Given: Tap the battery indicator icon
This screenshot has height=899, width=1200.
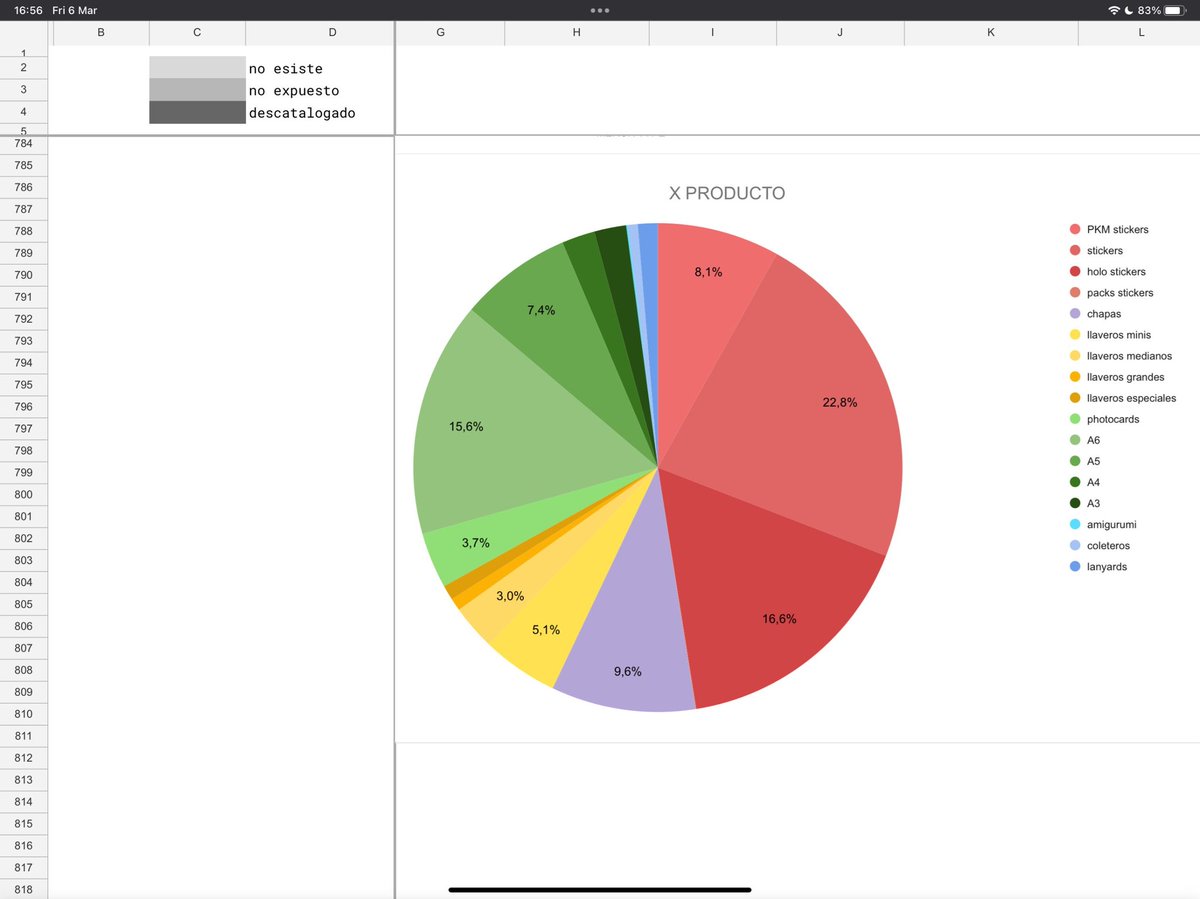Looking at the screenshot, I should [1175, 10].
